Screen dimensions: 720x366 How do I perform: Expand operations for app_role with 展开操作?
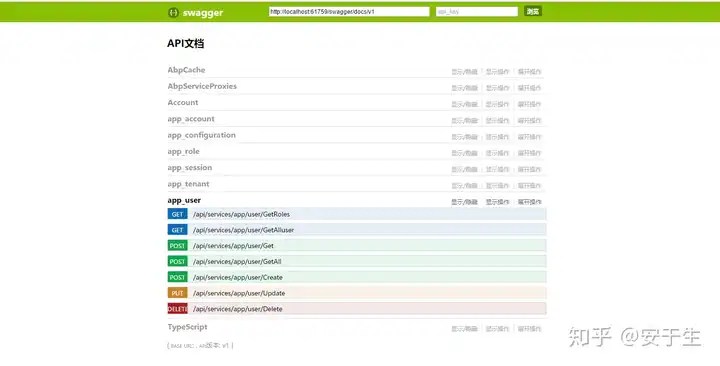coord(529,153)
